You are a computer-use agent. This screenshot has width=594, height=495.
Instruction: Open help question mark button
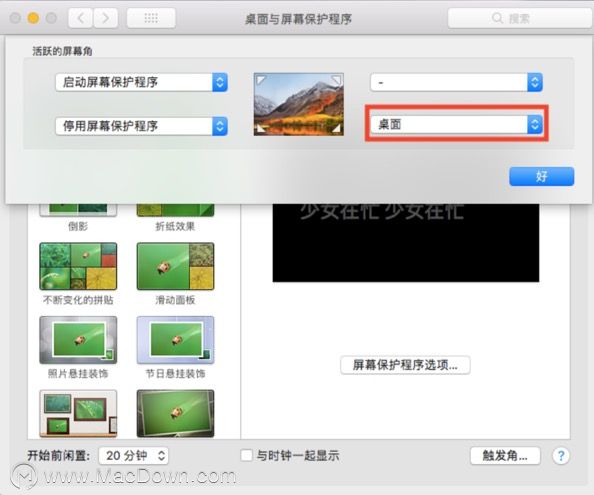(561, 456)
